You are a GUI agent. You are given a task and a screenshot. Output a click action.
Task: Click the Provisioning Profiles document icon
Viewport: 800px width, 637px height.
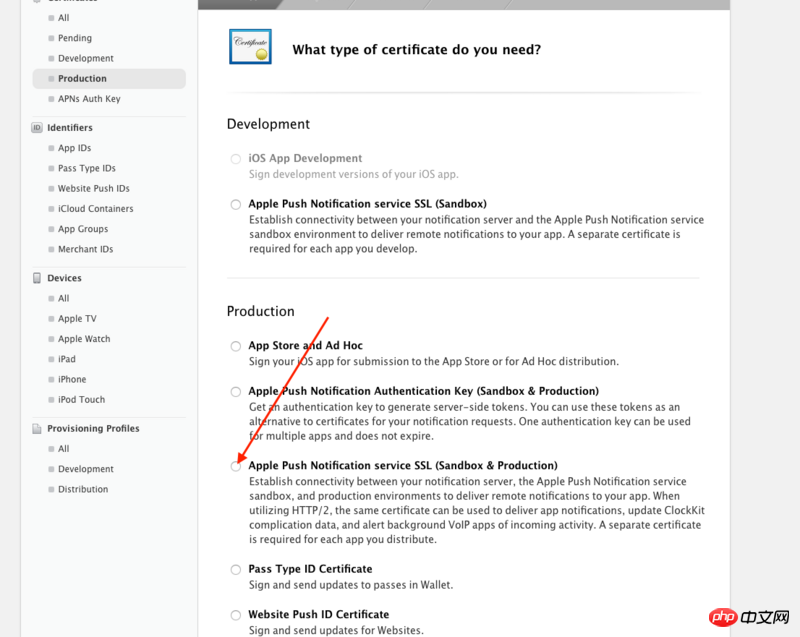(x=37, y=428)
